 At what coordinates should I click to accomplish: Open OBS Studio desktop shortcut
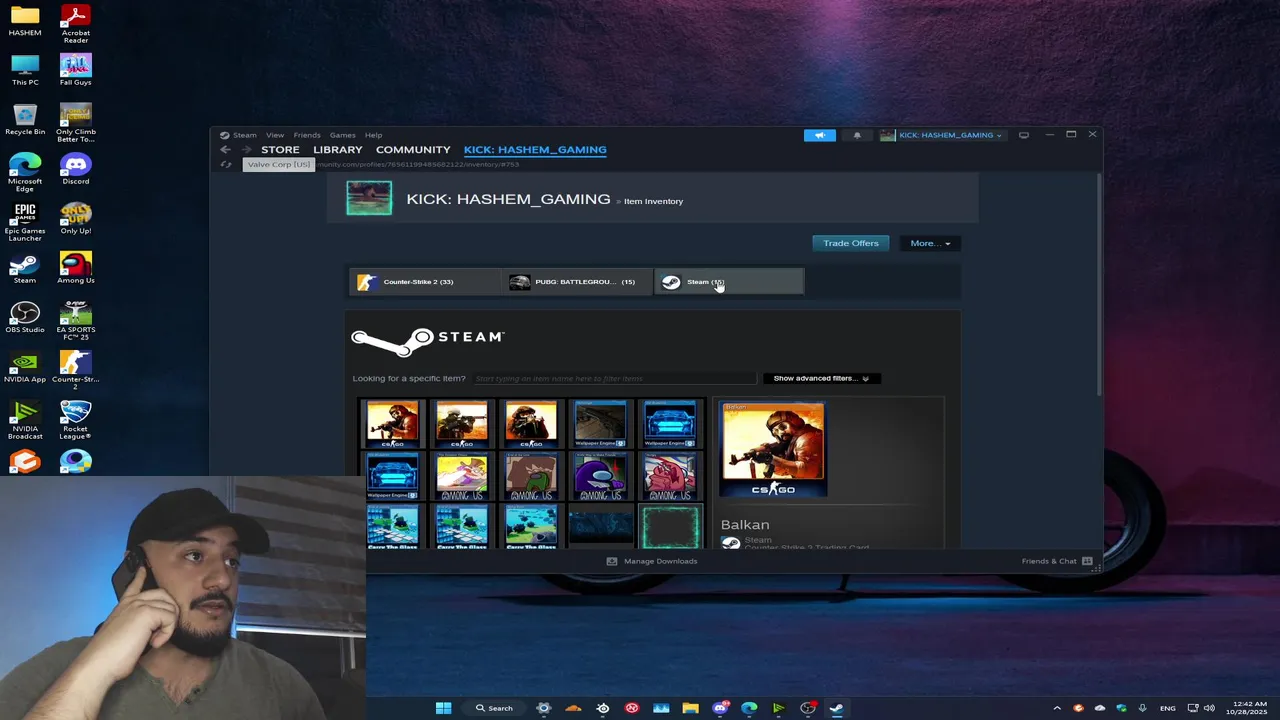[25, 318]
